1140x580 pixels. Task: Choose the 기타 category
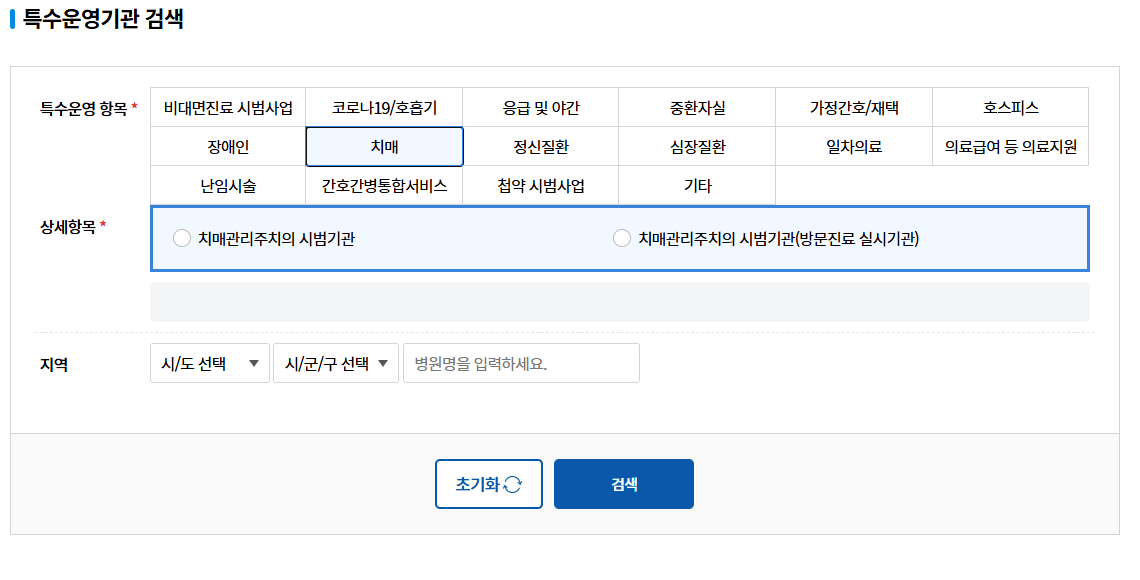[697, 185]
